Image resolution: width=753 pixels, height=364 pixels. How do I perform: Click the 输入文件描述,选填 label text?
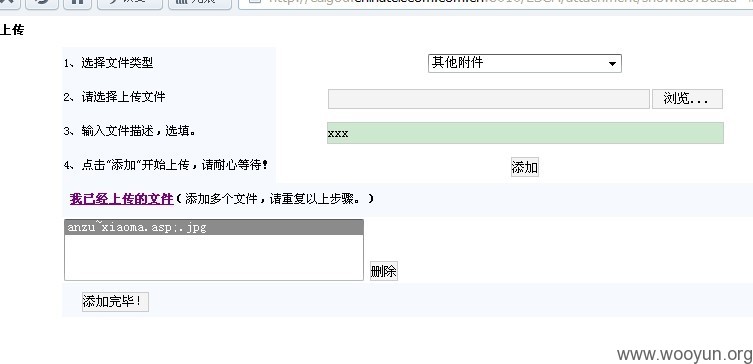(138, 131)
